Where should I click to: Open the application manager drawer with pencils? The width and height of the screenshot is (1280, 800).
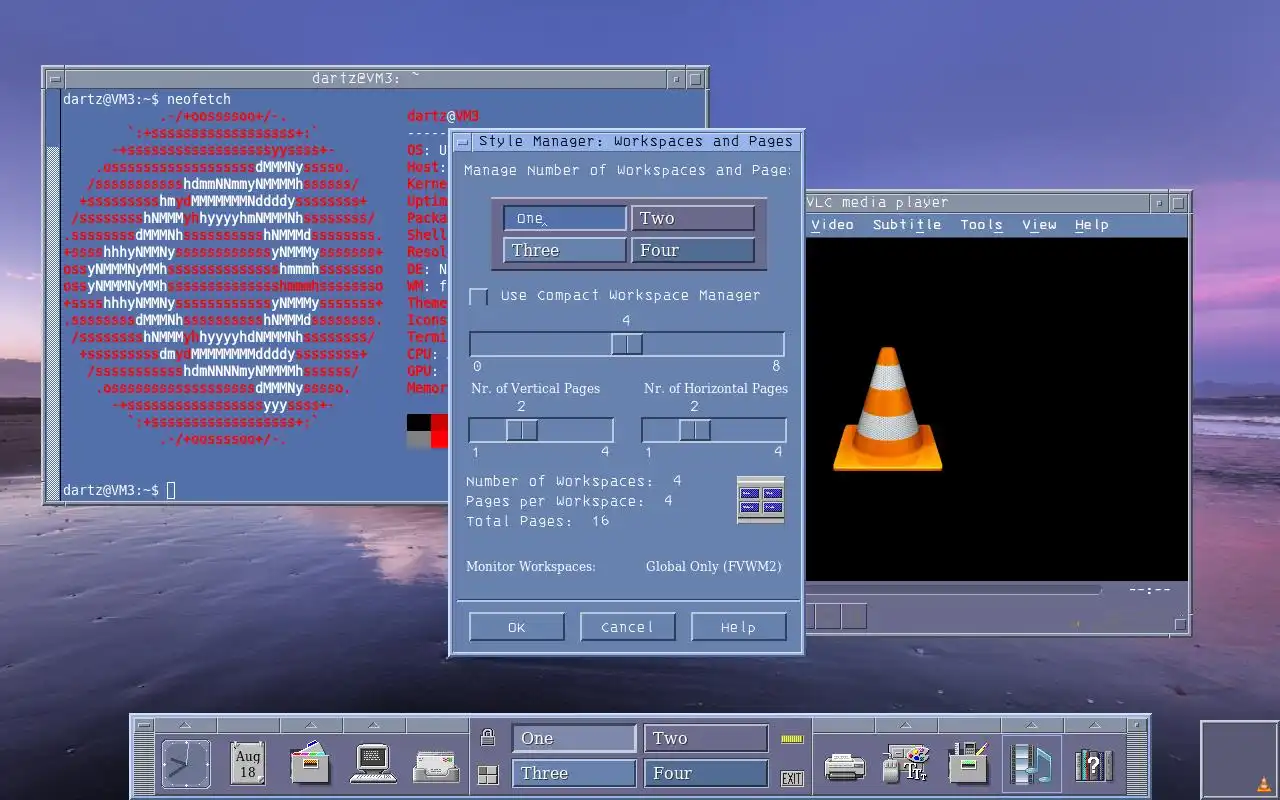point(968,764)
